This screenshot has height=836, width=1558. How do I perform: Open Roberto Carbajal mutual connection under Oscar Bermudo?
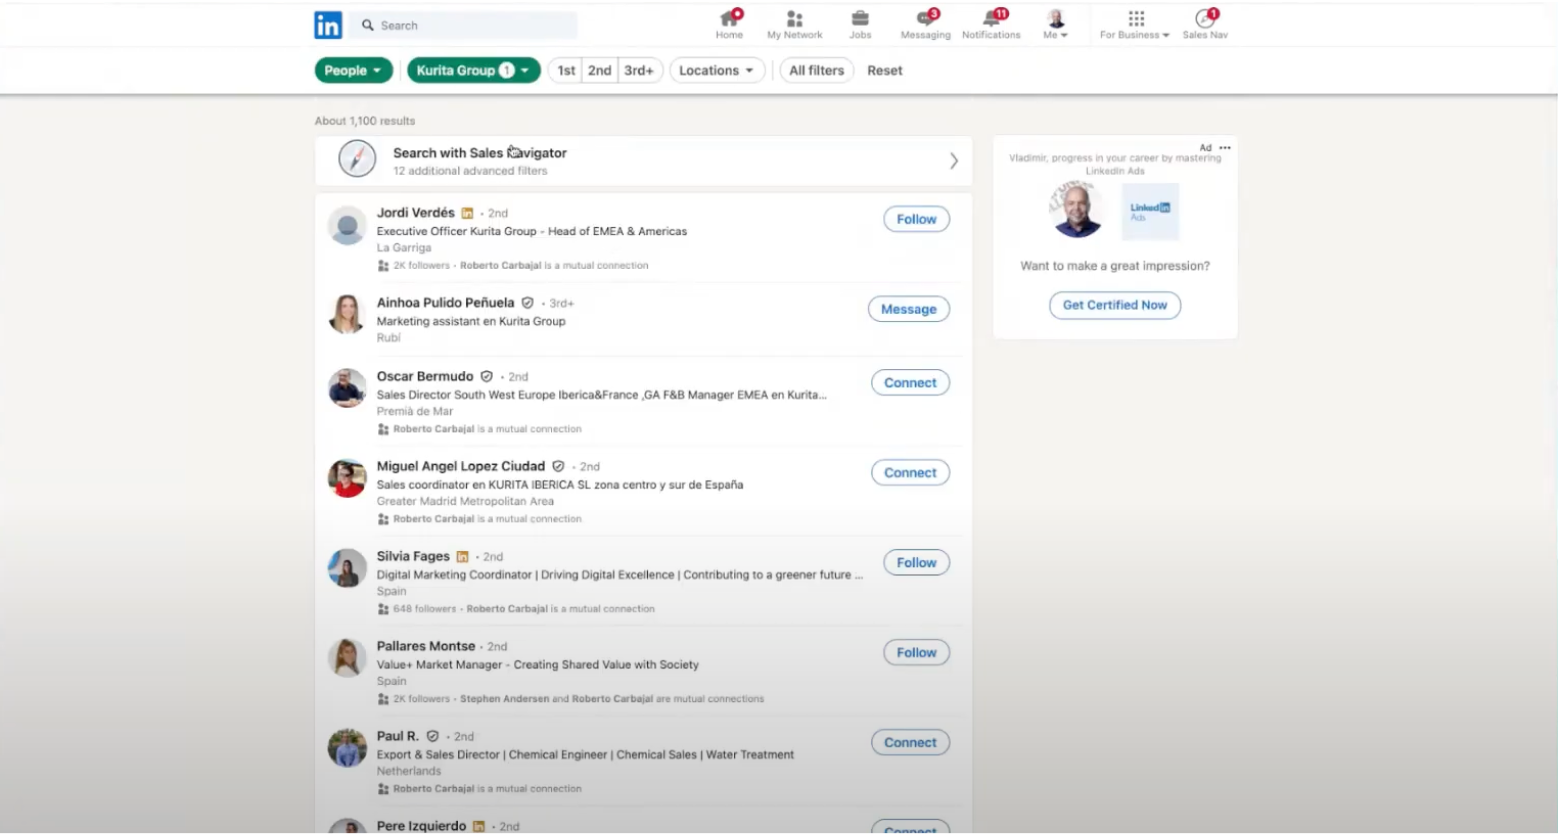(x=434, y=429)
